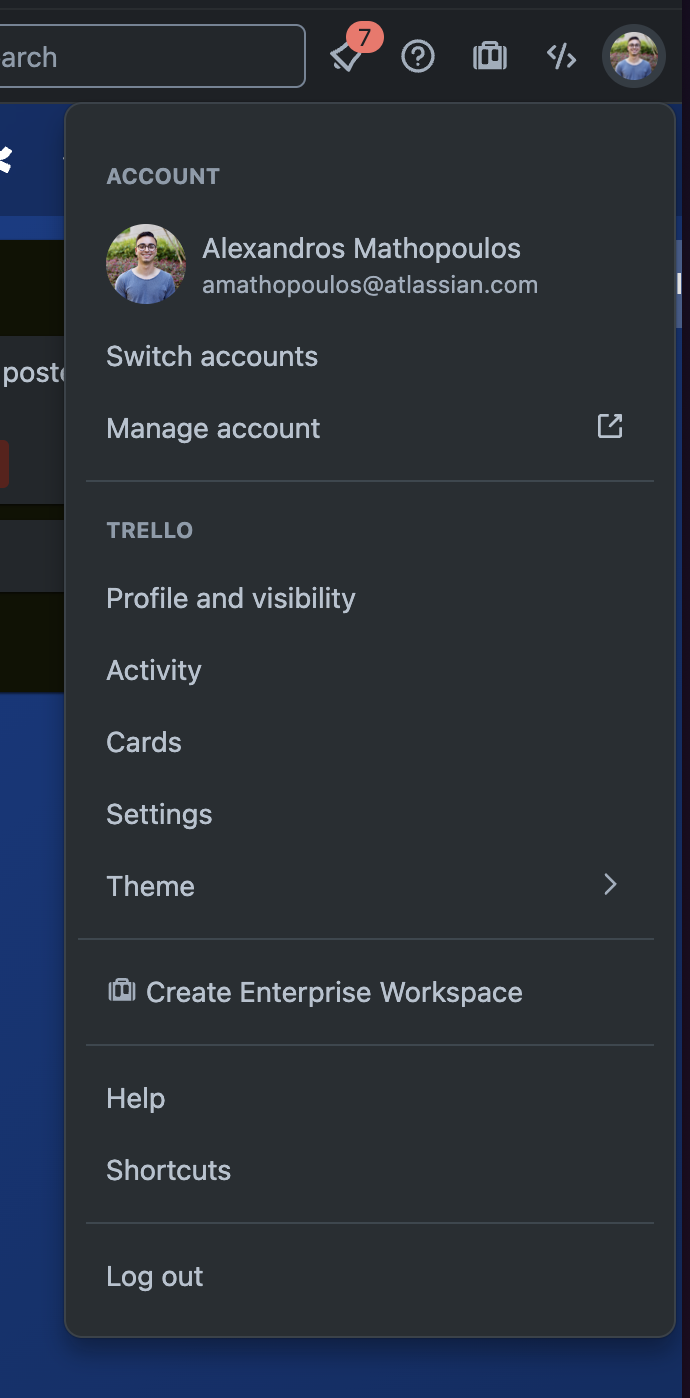This screenshot has width=690, height=1398.
Task: Expand the Theme submenu
Action: (x=150, y=886)
